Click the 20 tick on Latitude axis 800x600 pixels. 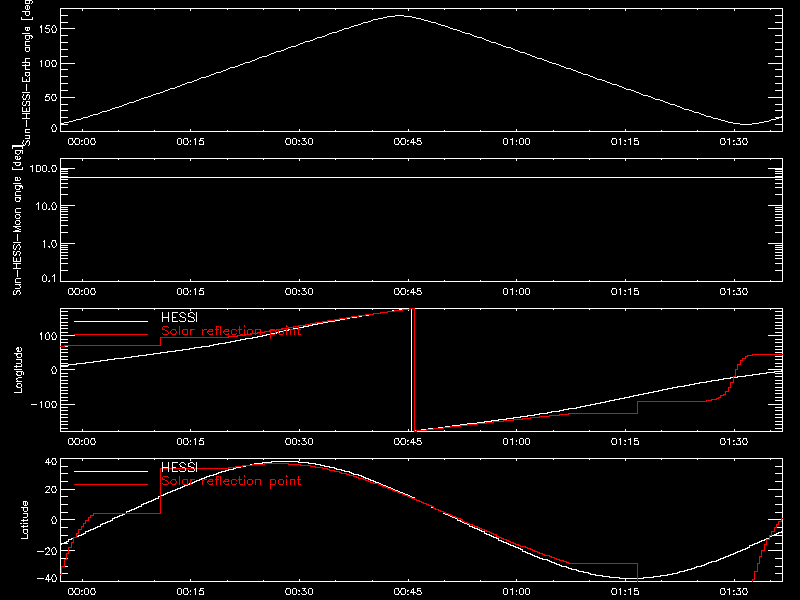tap(51, 490)
